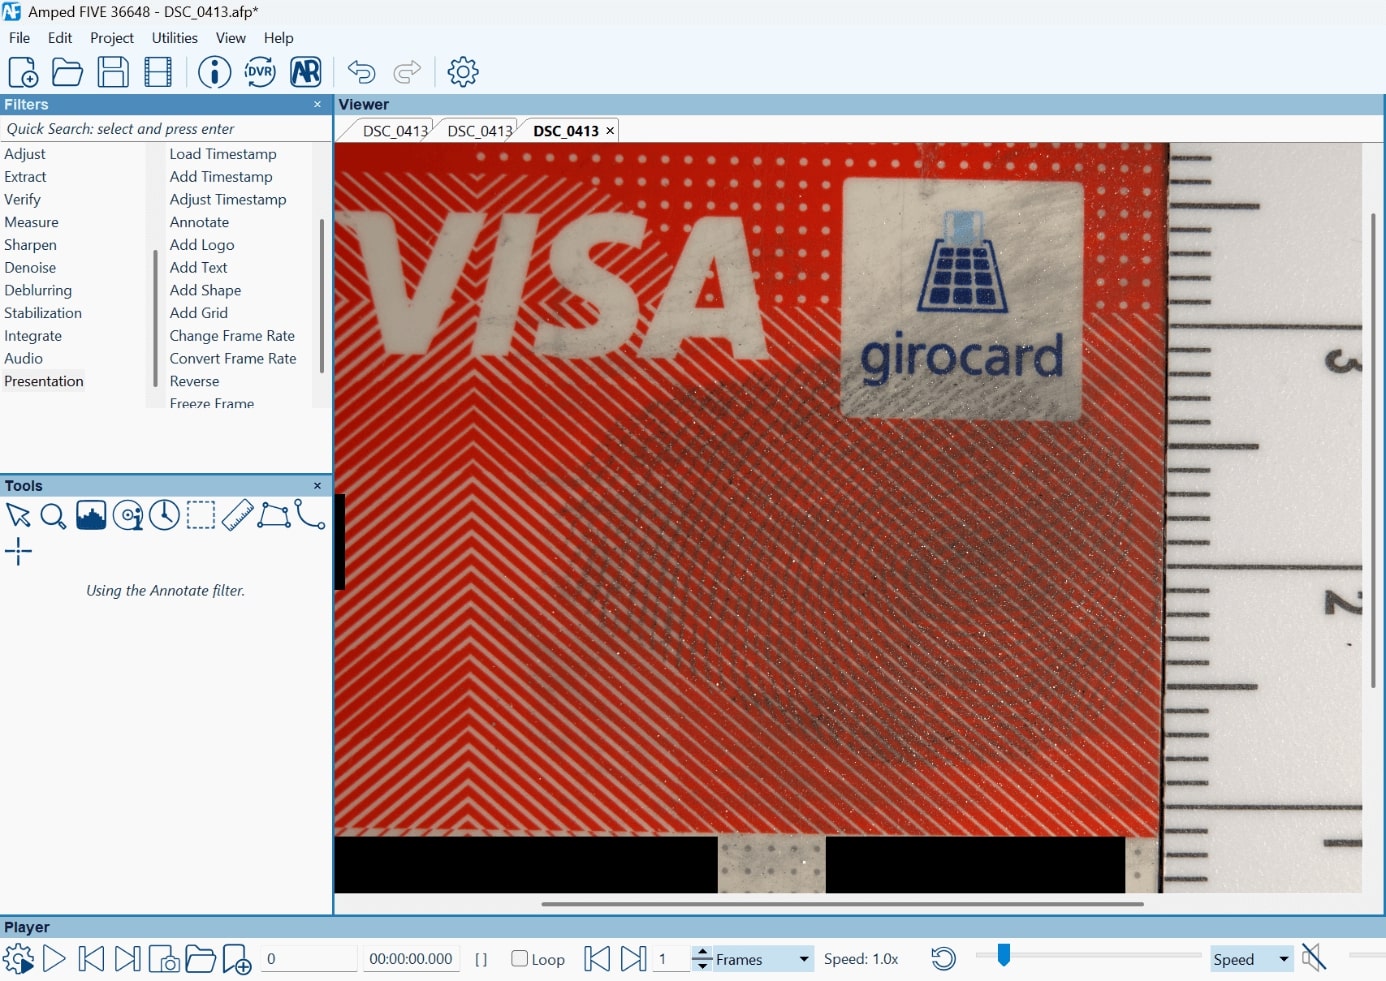Open project using the folder toolbar icon

[67, 72]
